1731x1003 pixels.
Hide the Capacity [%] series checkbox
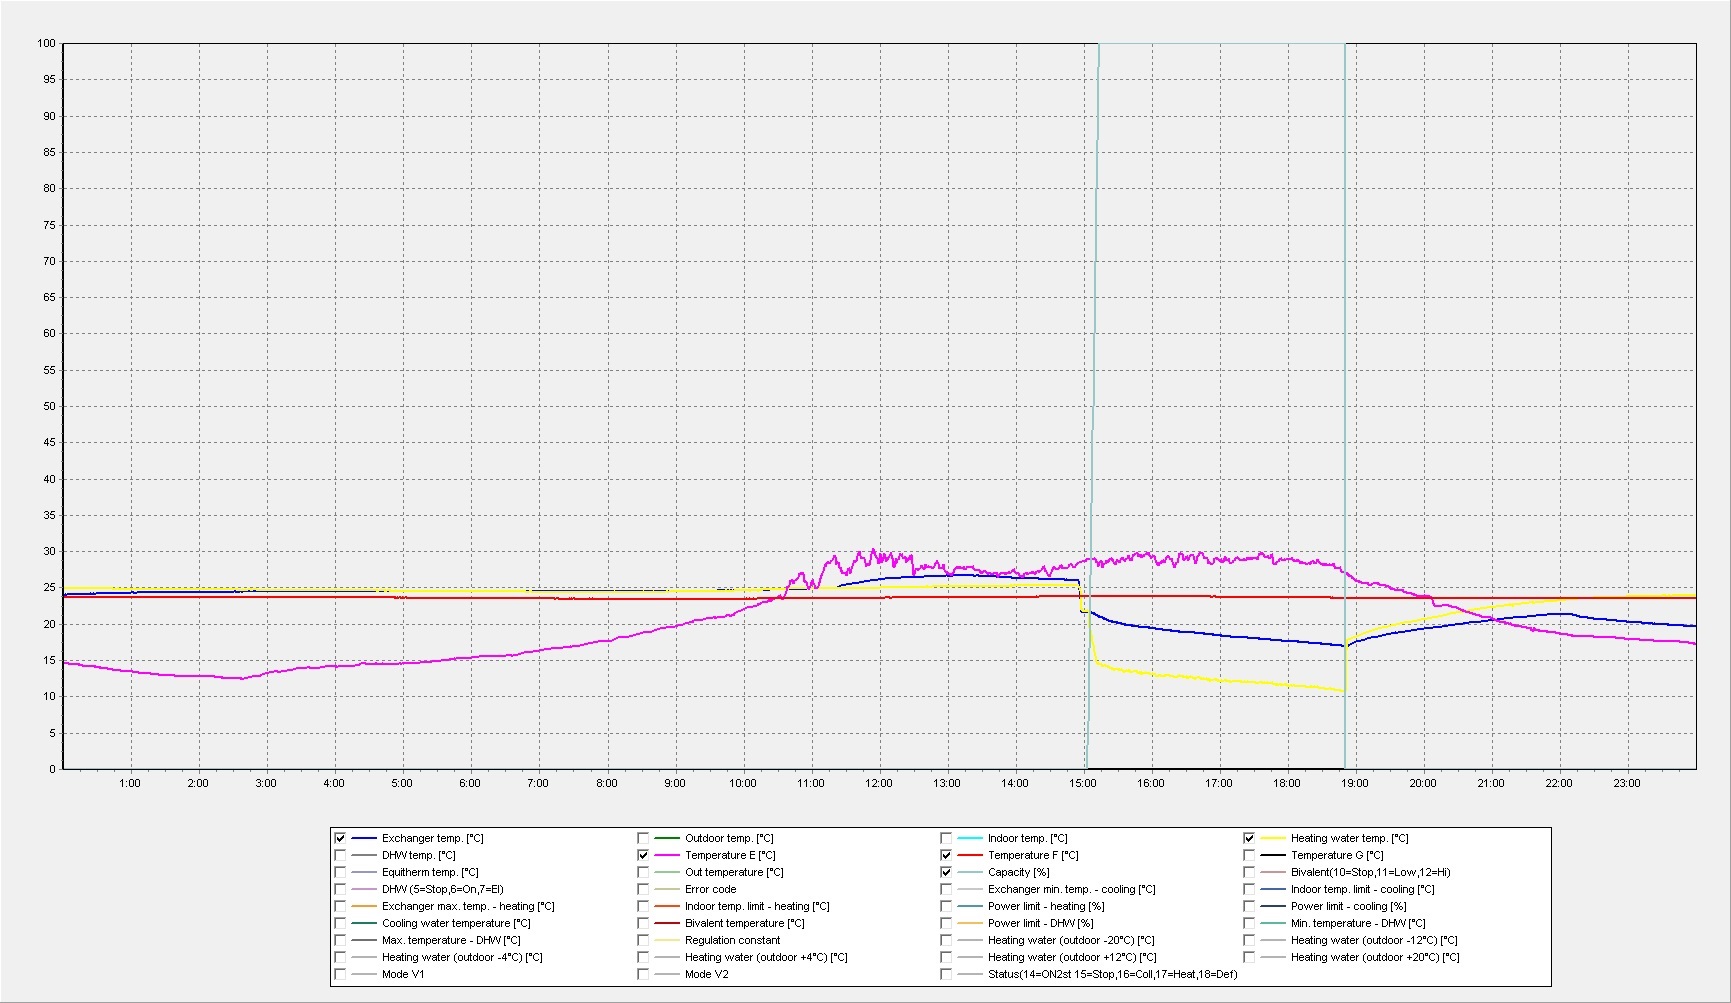pos(946,872)
